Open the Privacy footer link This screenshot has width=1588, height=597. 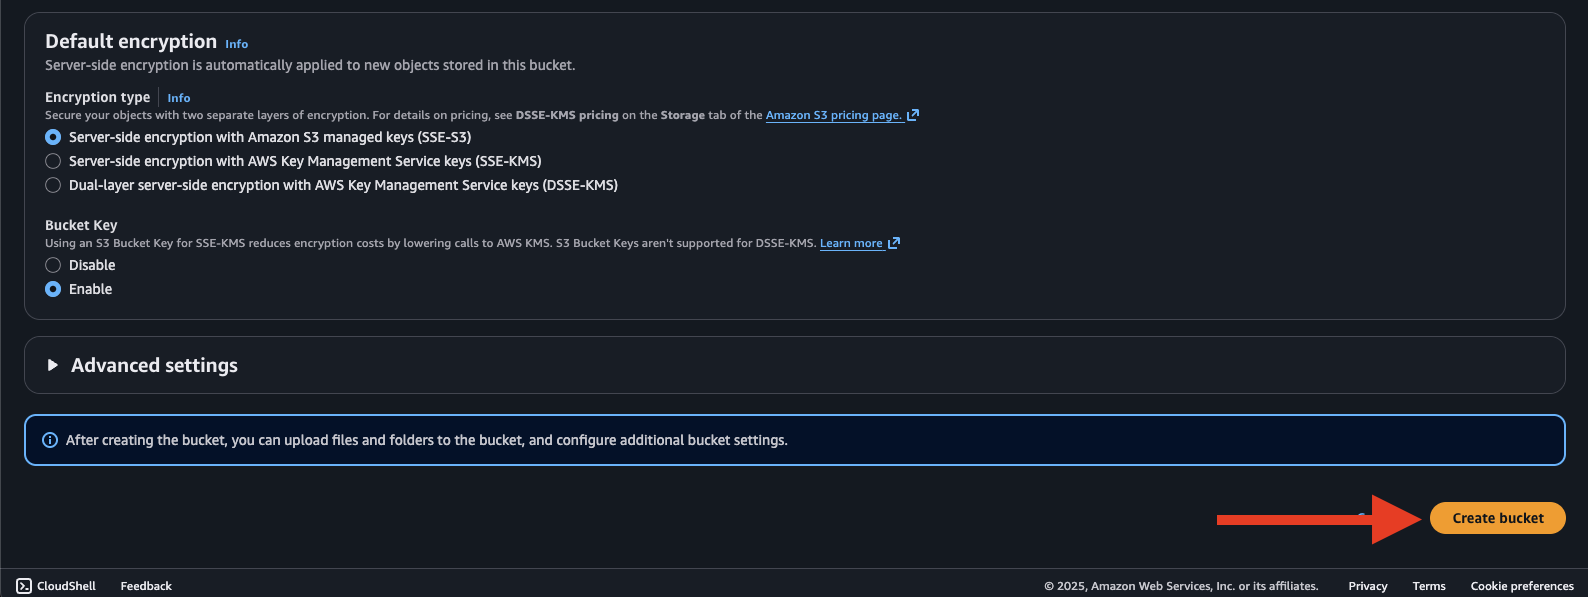pyautogui.click(x=1367, y=586)
